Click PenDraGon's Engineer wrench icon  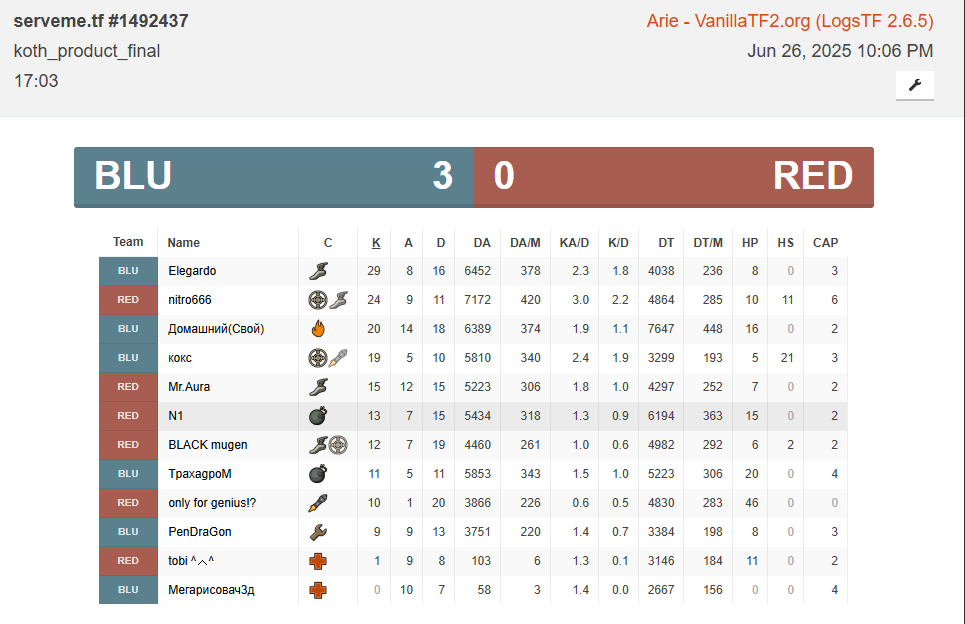(318, 532)
